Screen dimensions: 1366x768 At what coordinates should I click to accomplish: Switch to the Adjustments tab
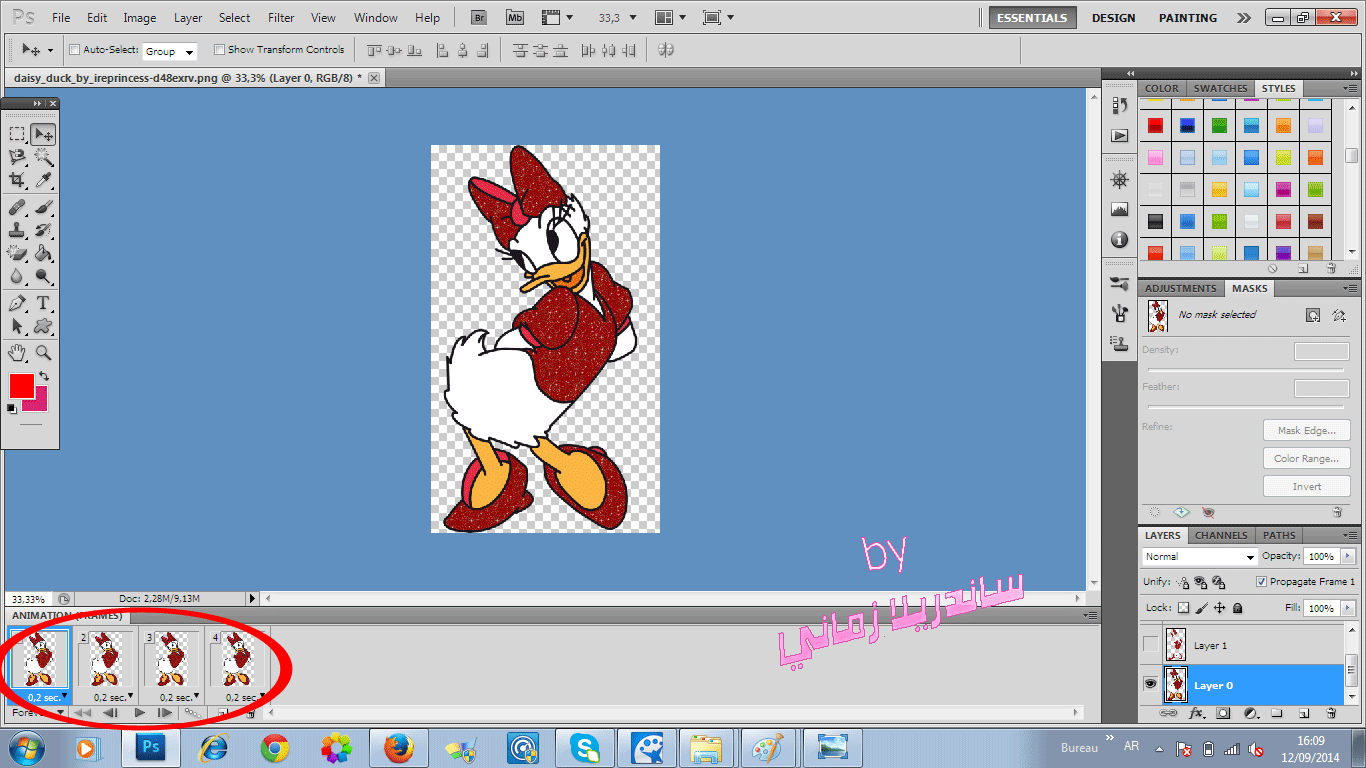point(1181,289)
